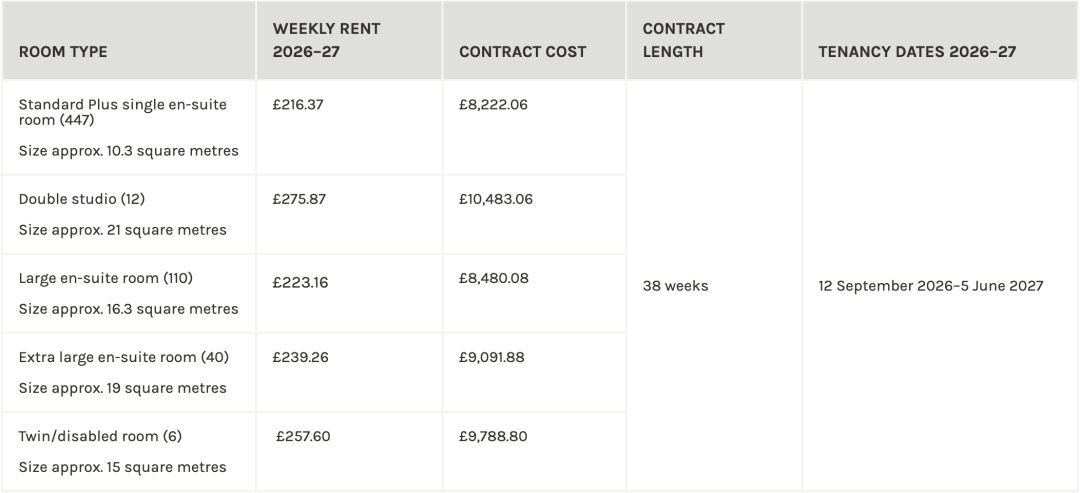
Task: Click the Large en-suite room (110) label
Action: pos(105,278)
